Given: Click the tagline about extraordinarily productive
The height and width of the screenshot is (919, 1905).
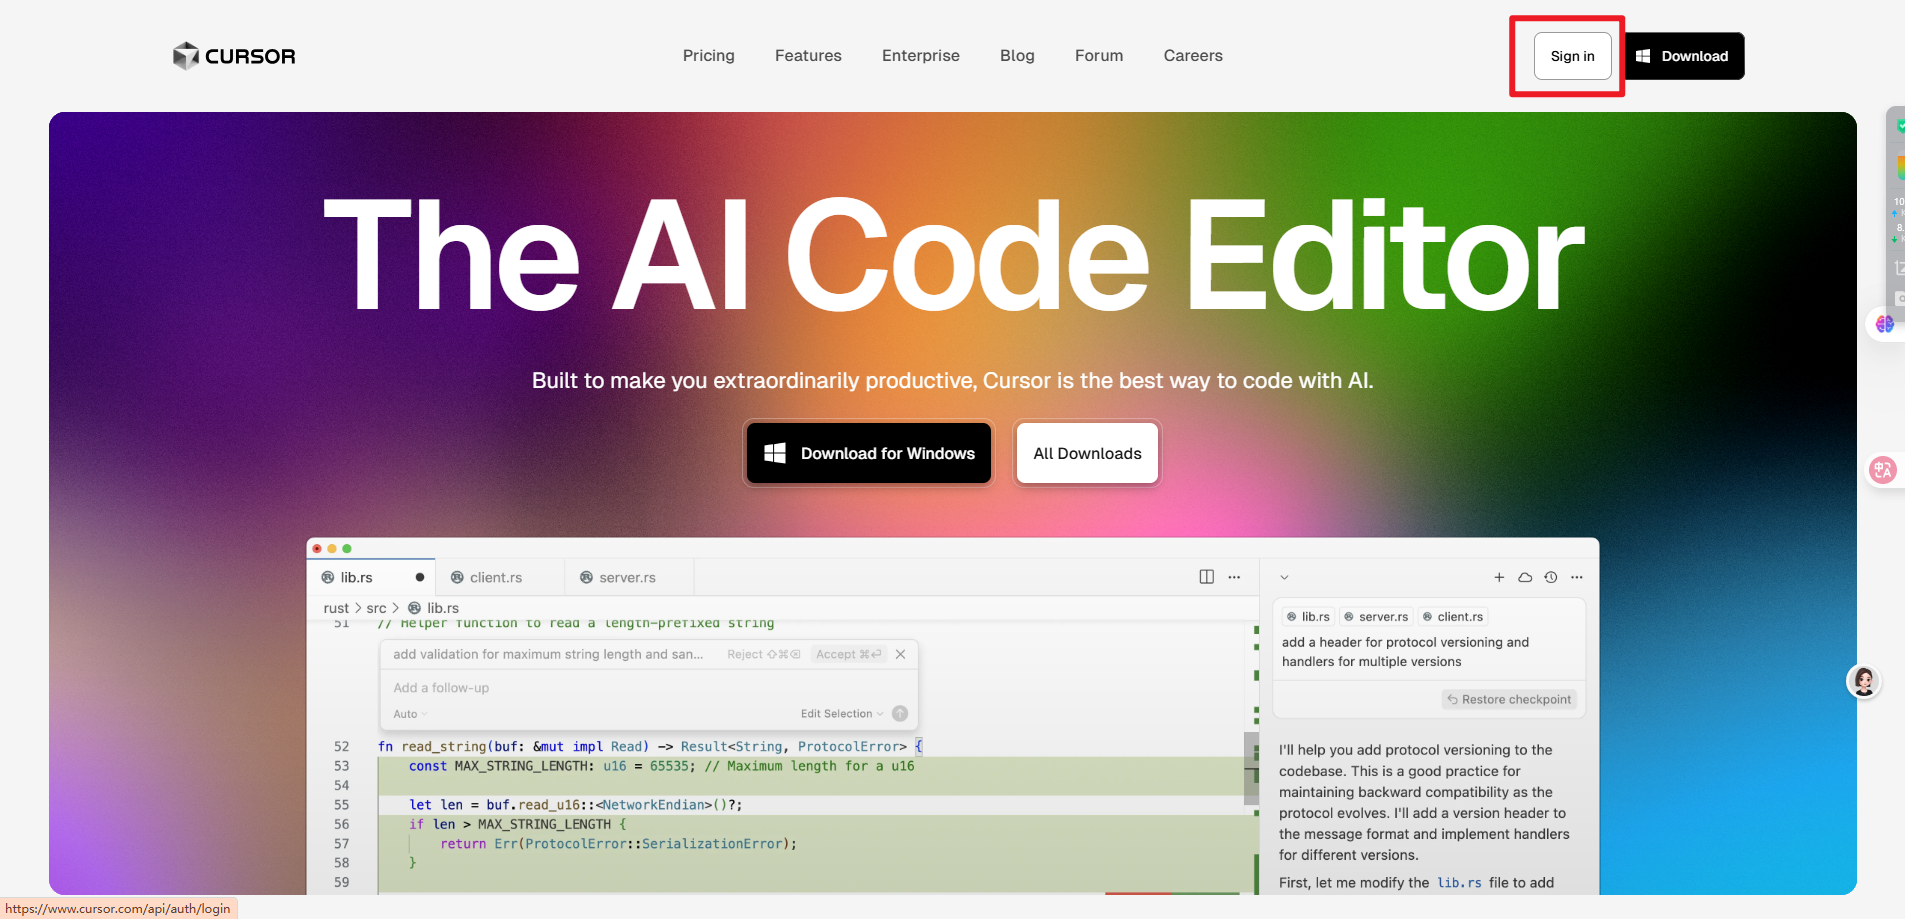Looking at the screenshot, I should (x=952, y=380).
